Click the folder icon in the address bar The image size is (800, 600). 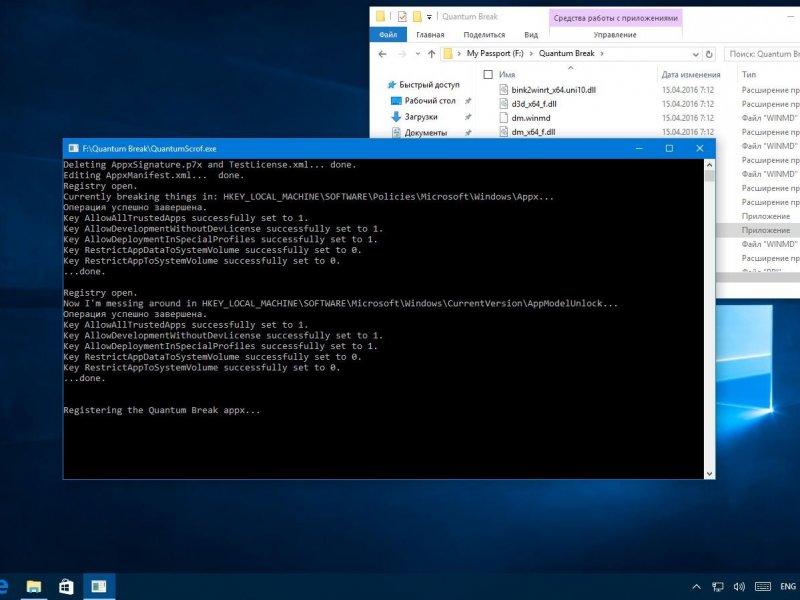click(x=448, y=54)
